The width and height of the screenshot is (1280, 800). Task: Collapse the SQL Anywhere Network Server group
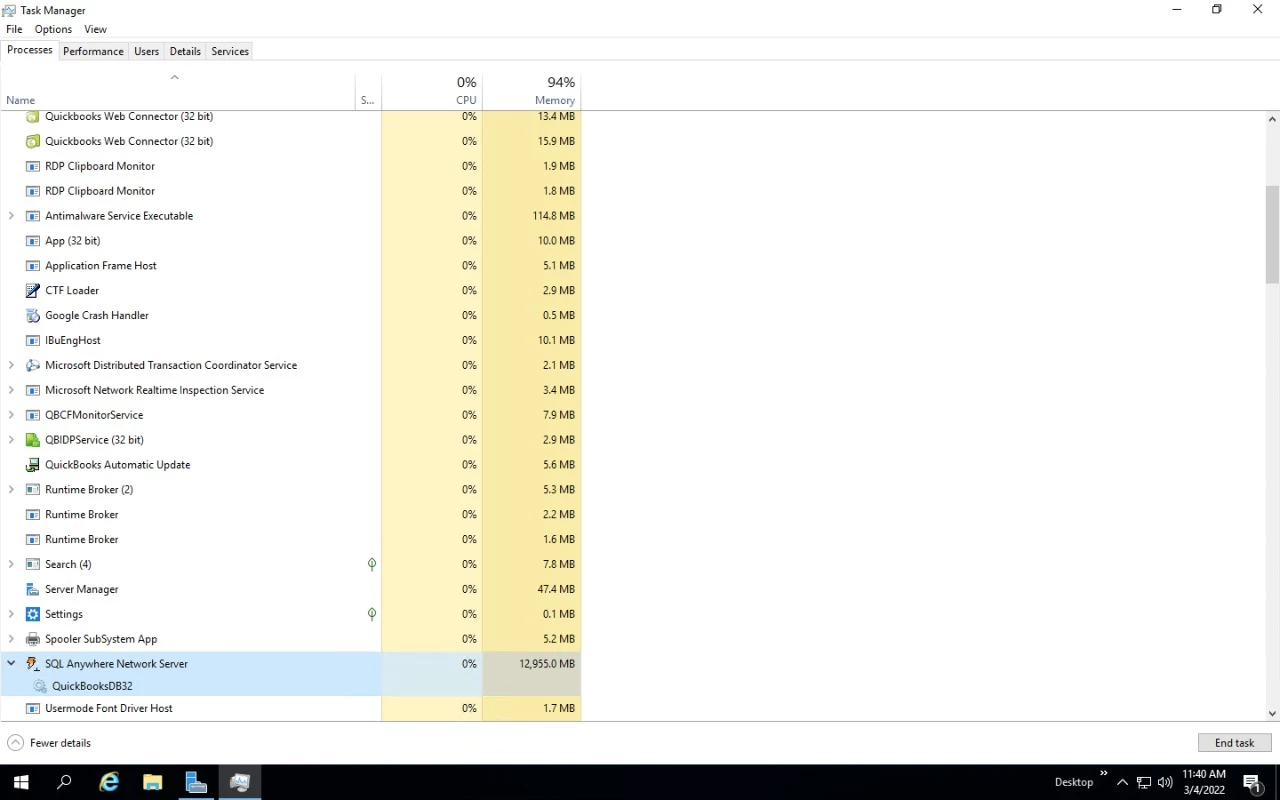[x=11, y=664]
